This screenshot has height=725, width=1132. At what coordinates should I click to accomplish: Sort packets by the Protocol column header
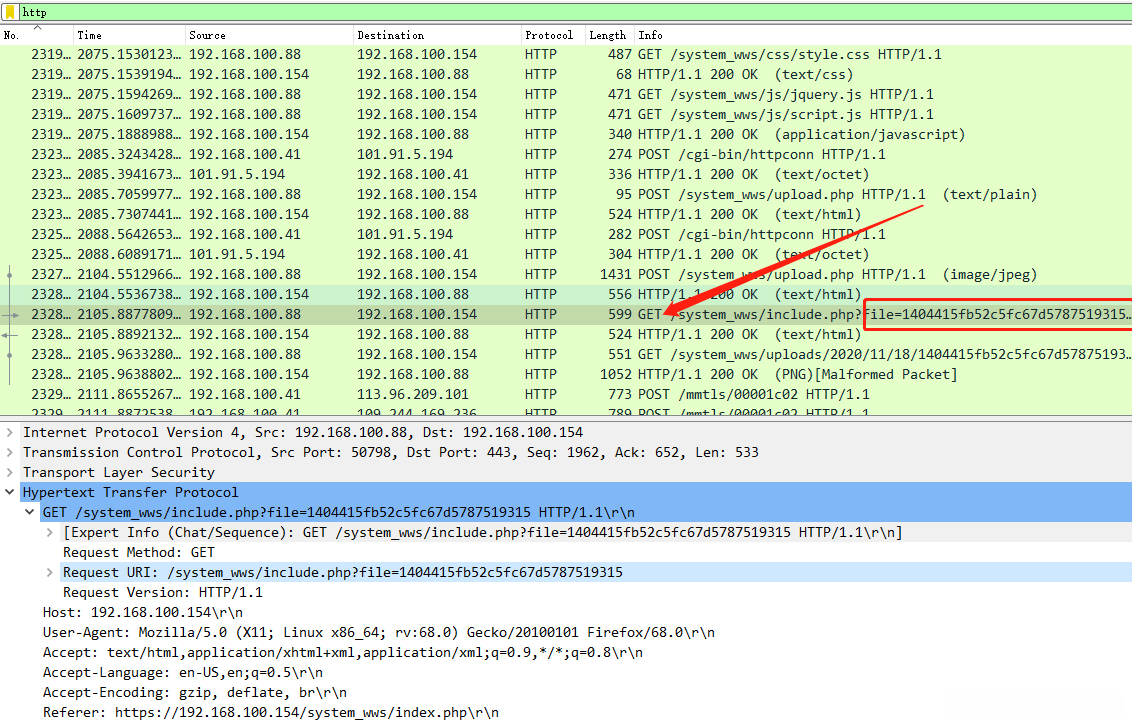click(553, 35)
